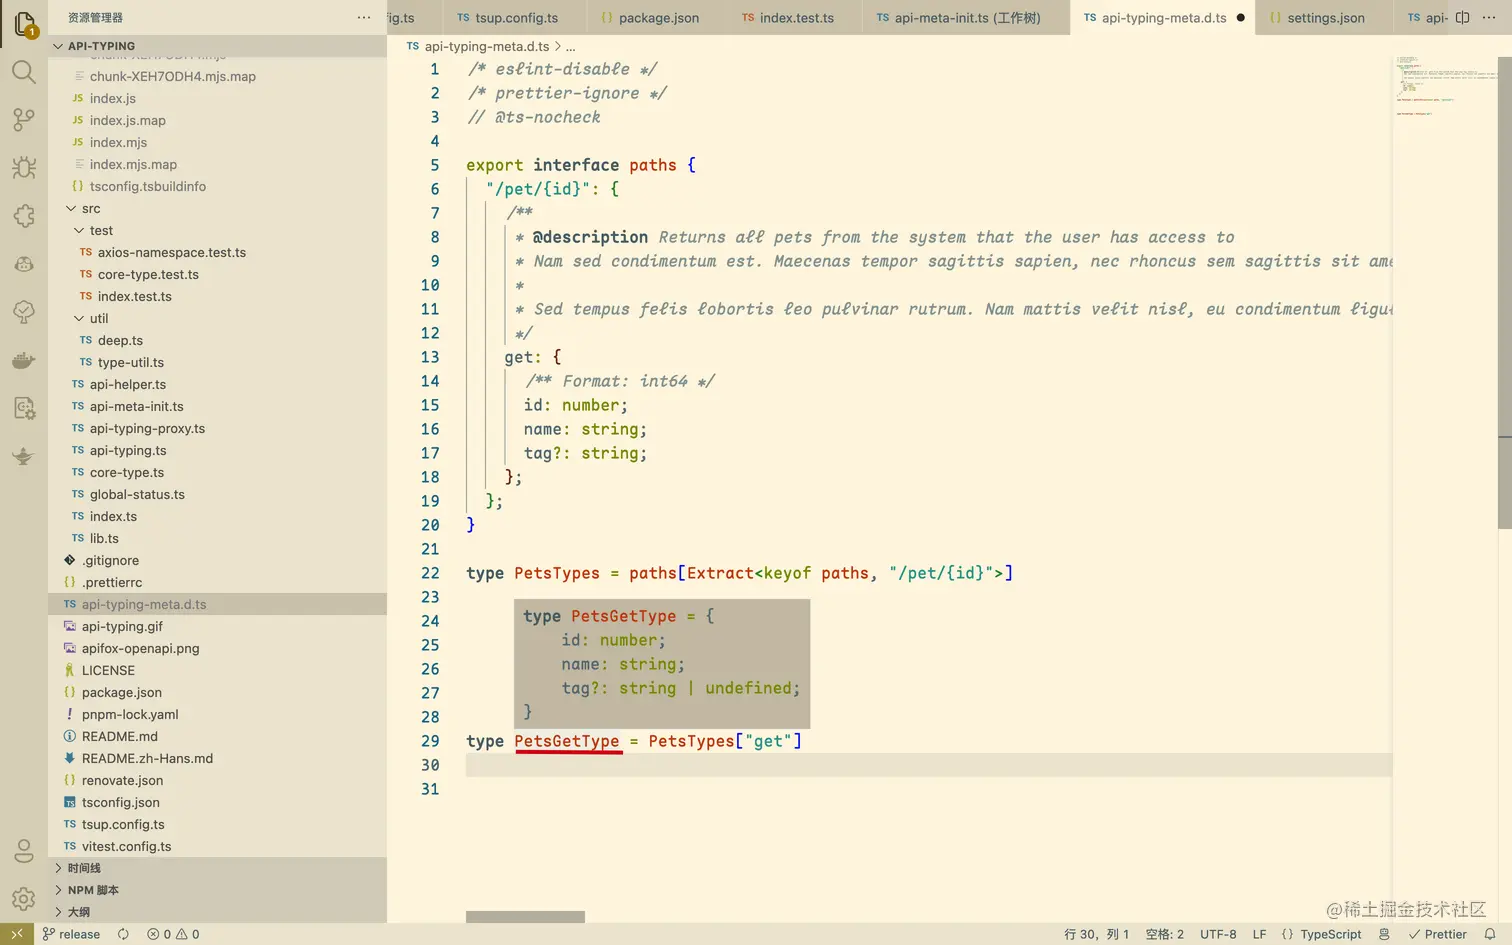Switch to package.json tab
The image size is (1512, 945).
[659, 18]
